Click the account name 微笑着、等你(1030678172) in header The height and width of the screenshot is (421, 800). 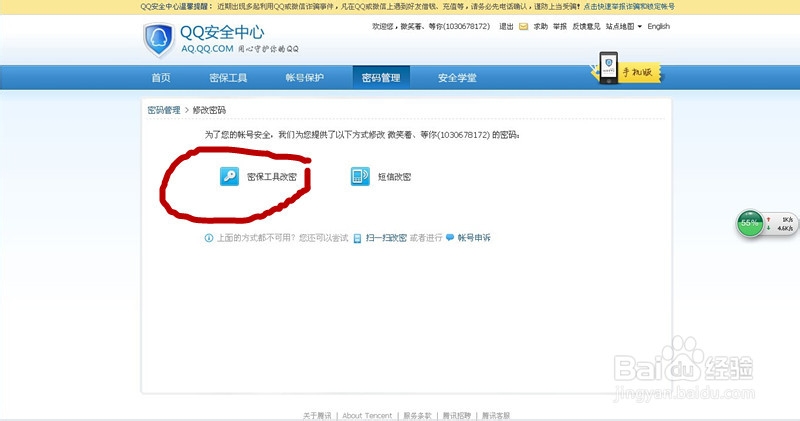pyautogui.click(x=445, y=27)
